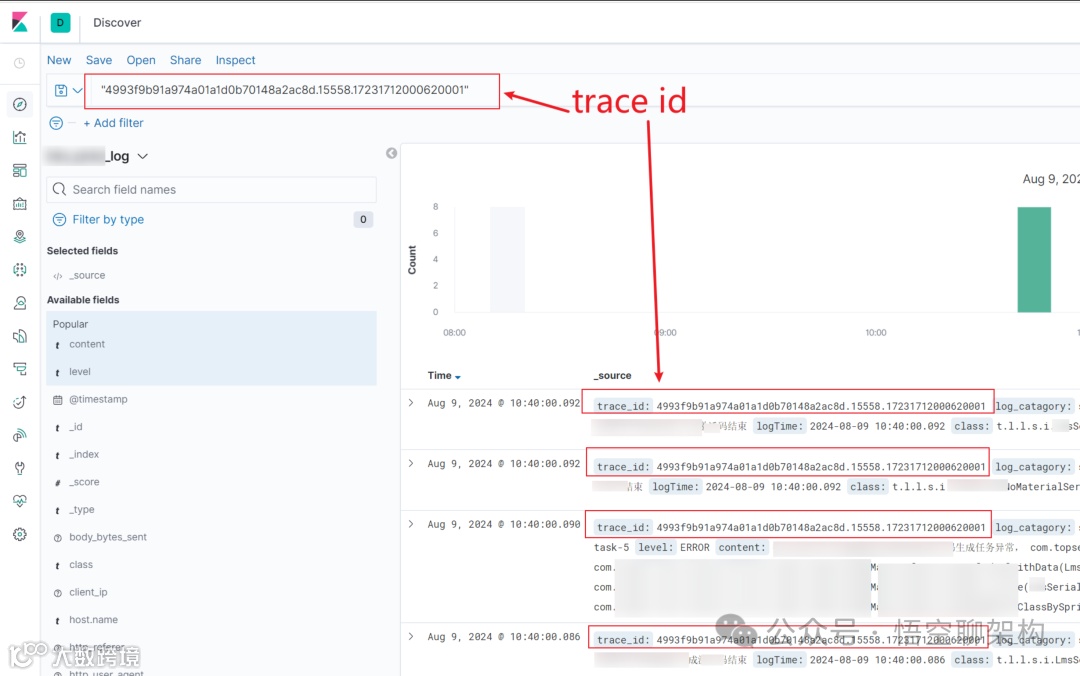
Task: Click the green D space avatar
Action: [x=61, y=23]
